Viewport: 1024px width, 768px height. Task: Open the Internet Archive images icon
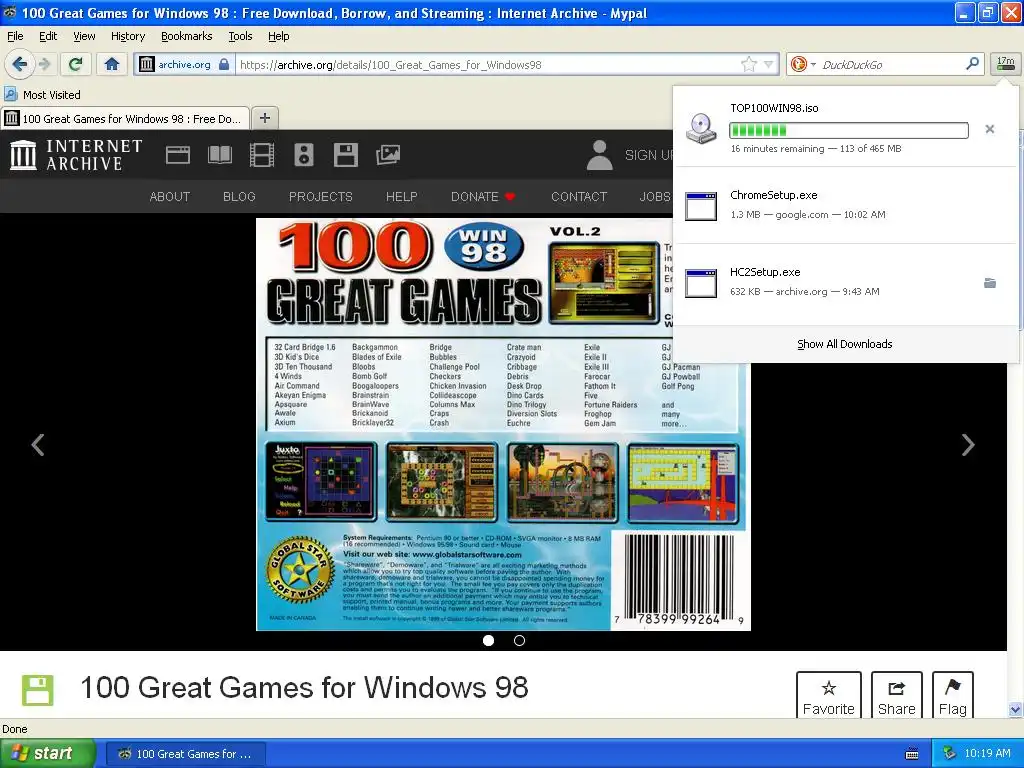(x=388, y=155)
